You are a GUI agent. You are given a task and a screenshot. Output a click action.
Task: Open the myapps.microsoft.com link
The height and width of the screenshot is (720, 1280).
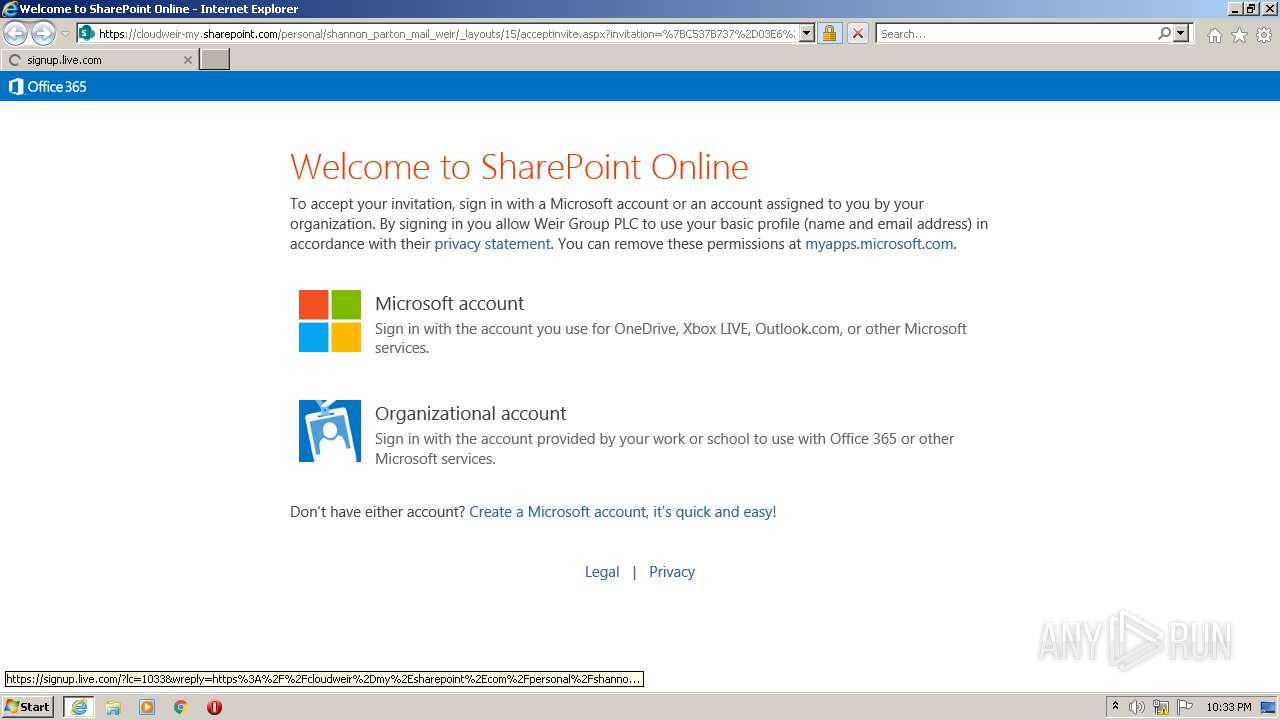(879, 244)
